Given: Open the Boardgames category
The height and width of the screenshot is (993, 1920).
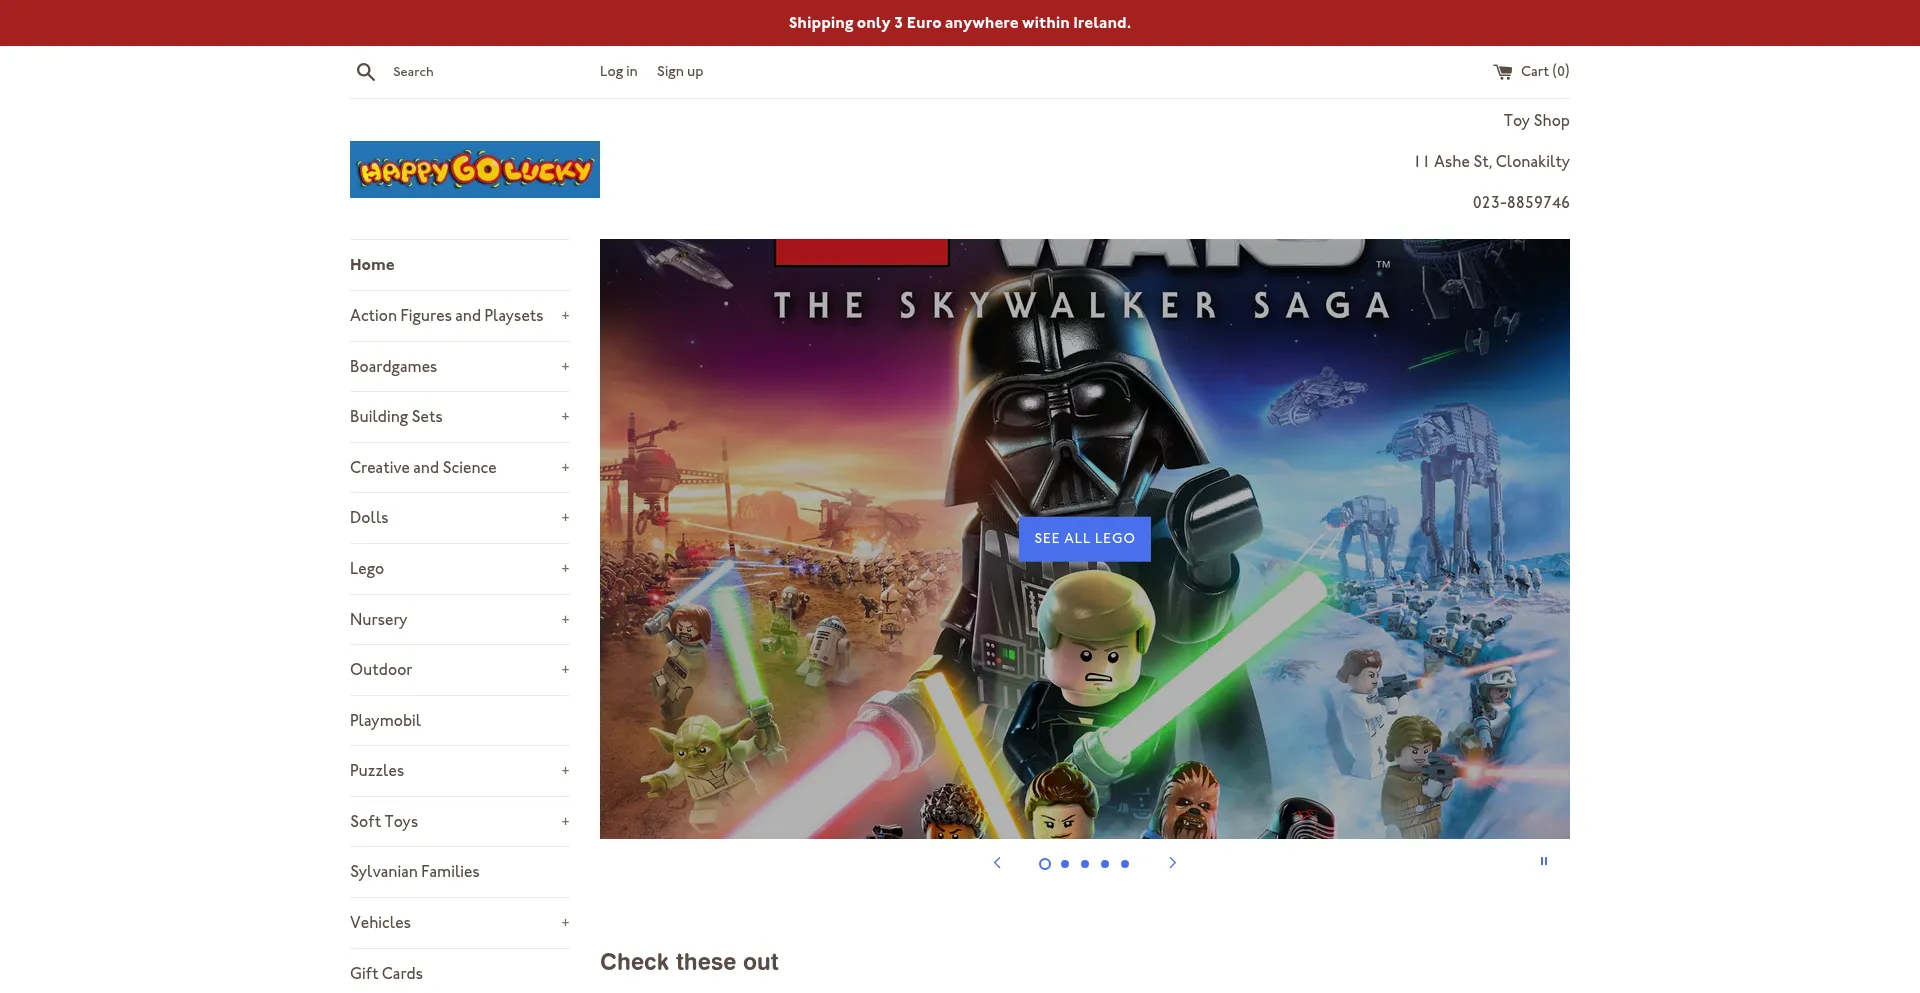Looking at the screenshot, I should 393,367.
